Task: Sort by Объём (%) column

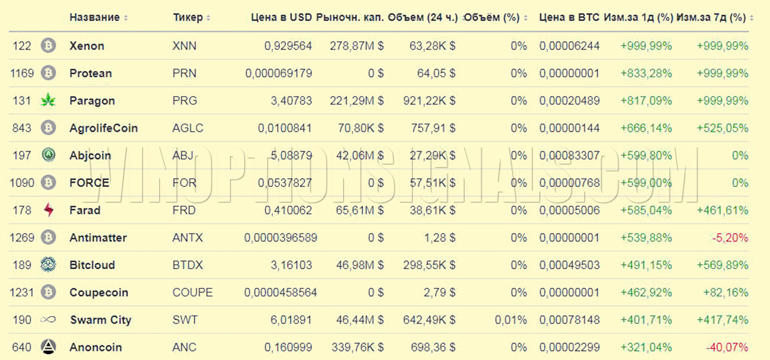Action: (492, 18)
